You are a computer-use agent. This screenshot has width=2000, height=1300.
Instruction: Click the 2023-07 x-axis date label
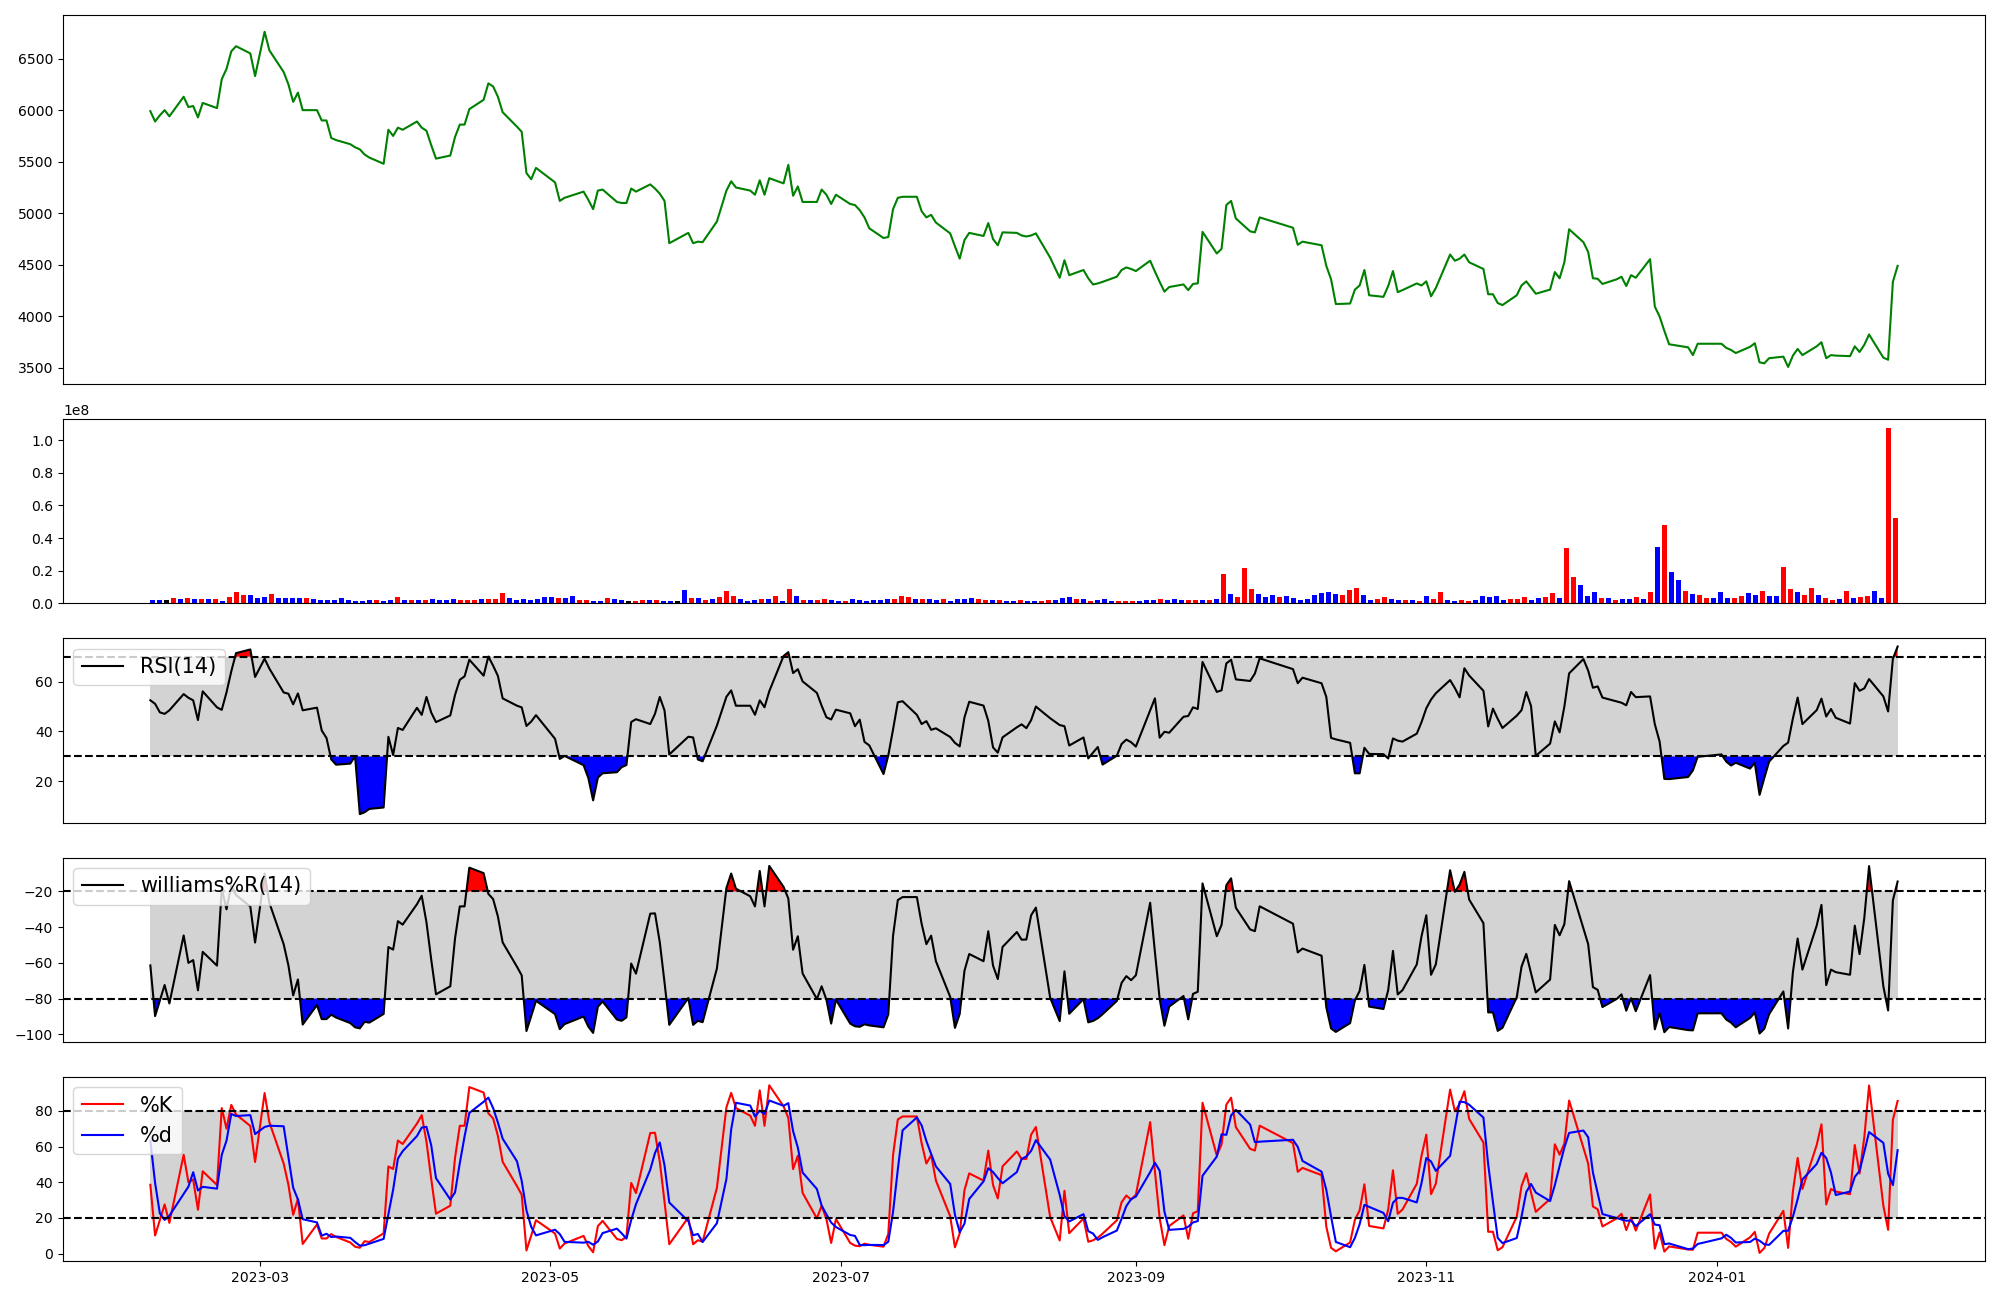tap(841, 1277)
